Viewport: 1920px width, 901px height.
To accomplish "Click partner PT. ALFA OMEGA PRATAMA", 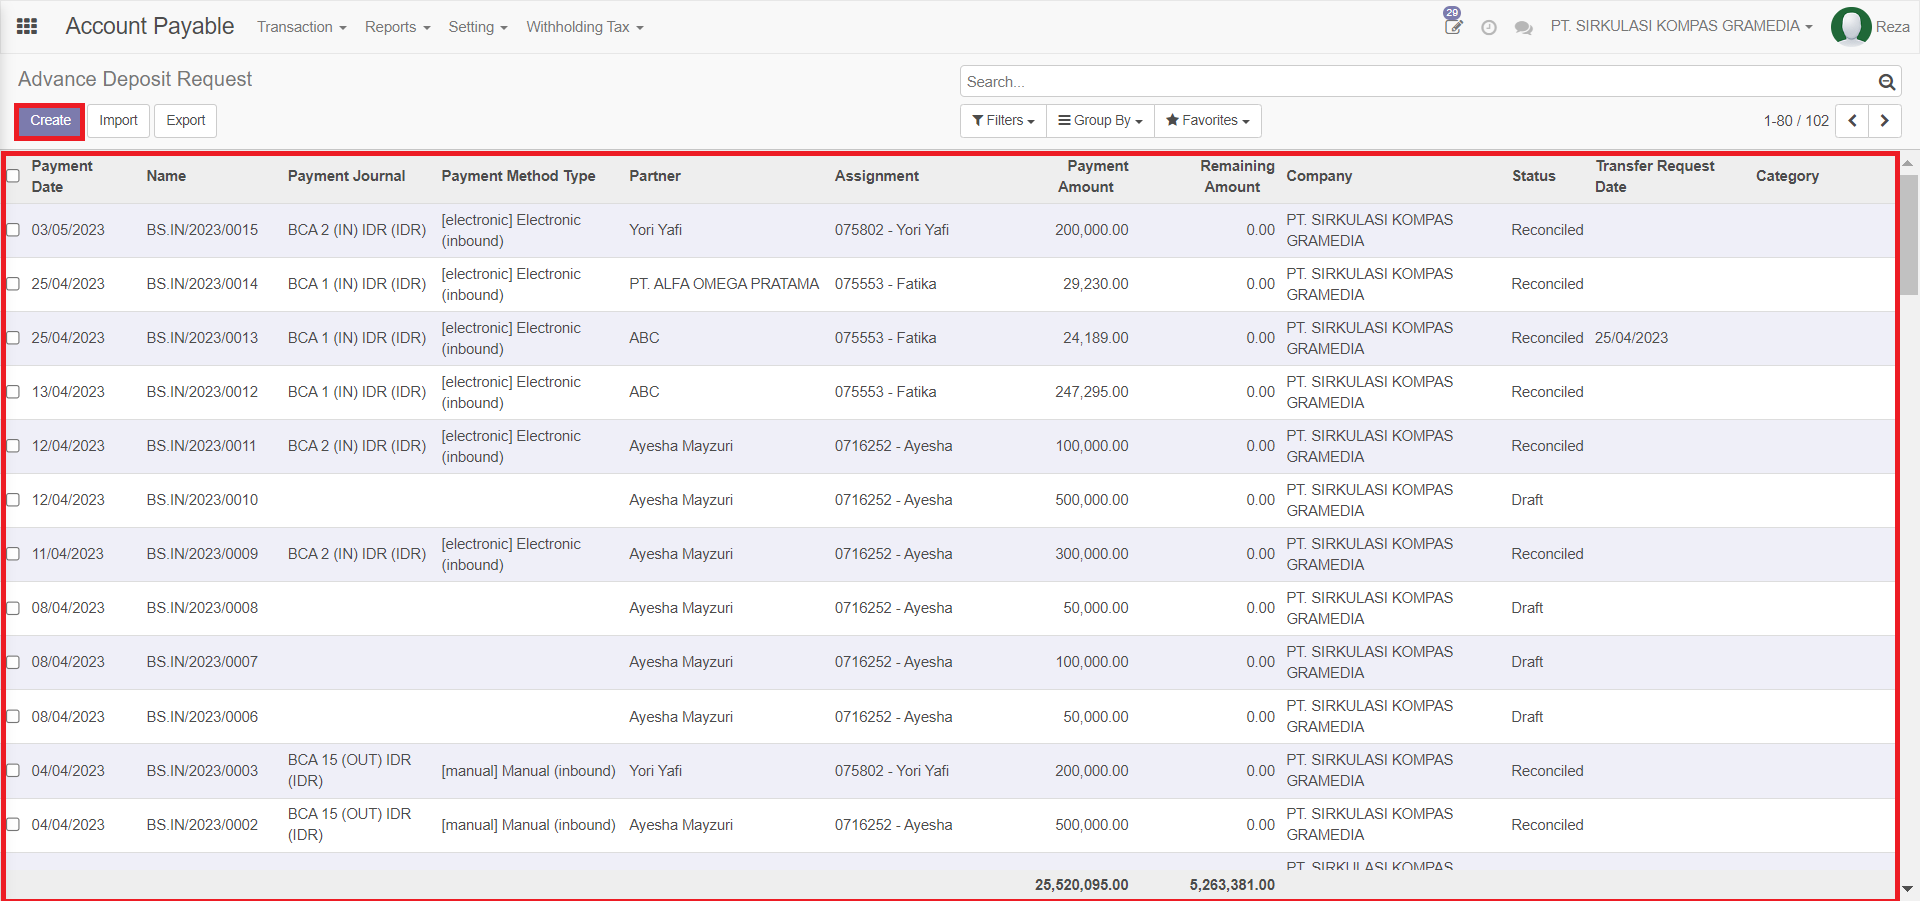I will click(724, 284).
